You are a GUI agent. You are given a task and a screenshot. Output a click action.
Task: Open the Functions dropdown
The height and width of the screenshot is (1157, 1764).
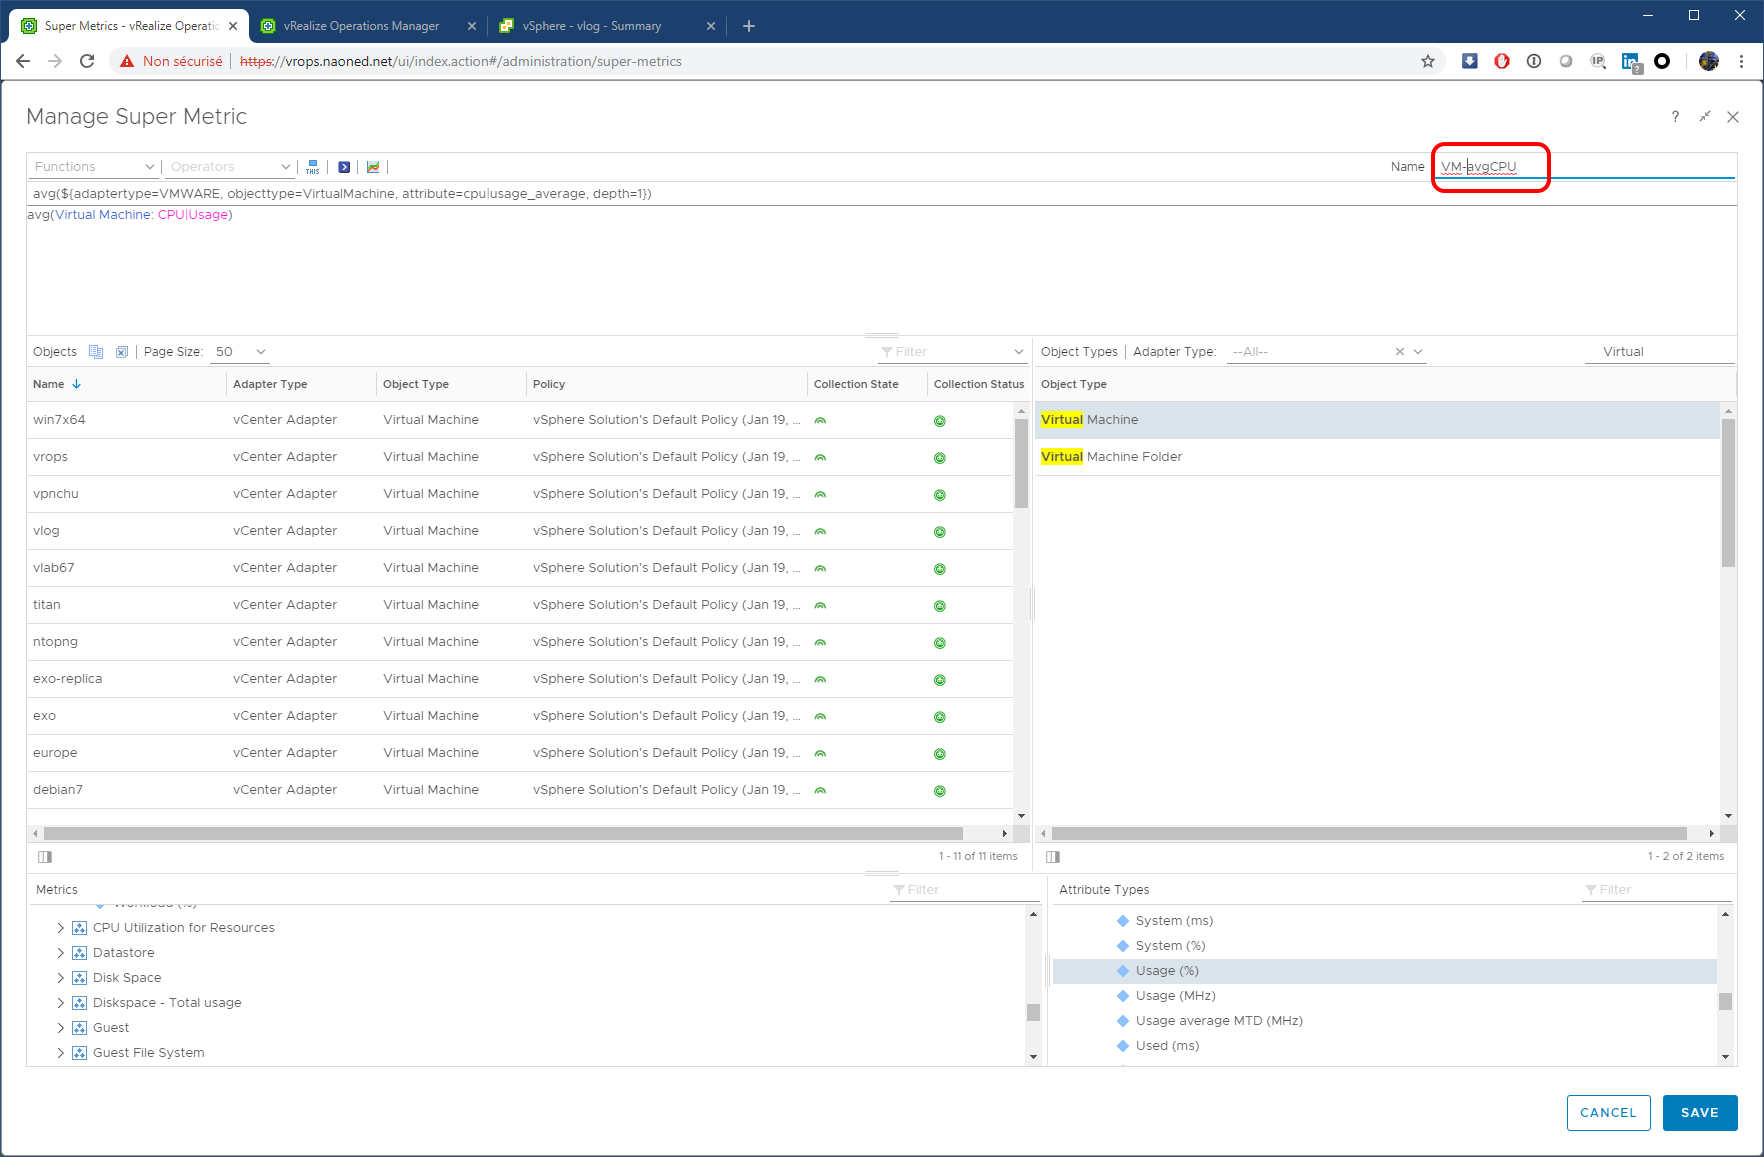93,167
